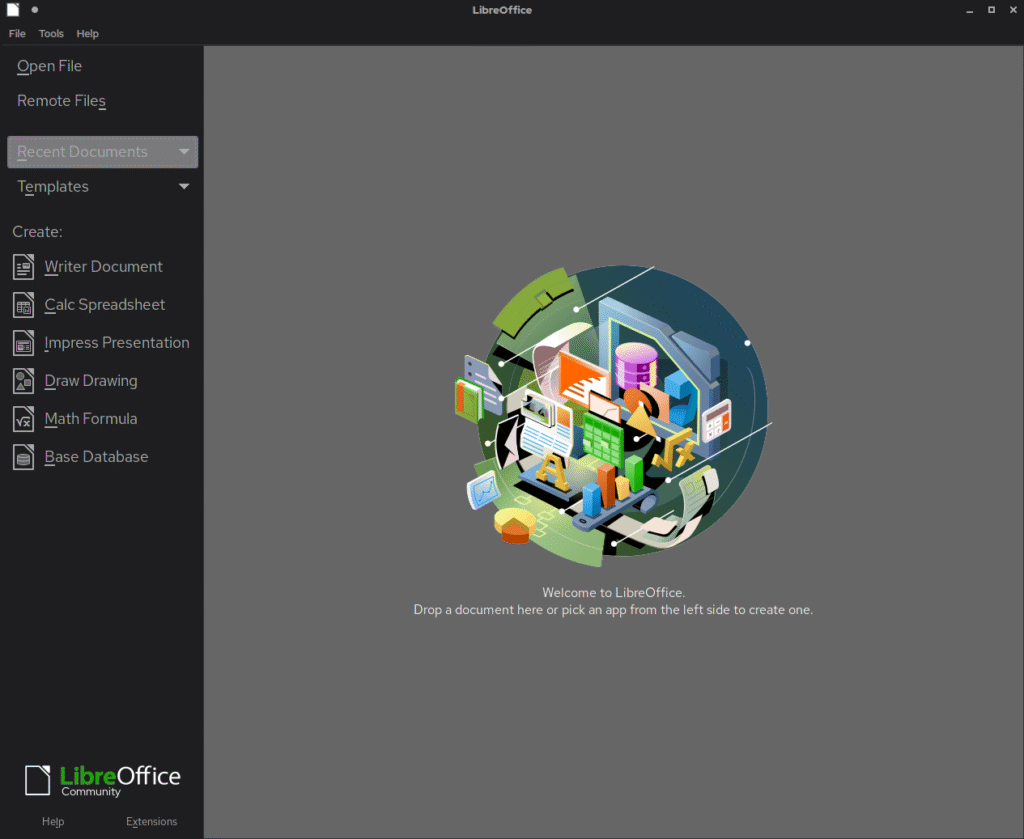
Task: Maximize the LibreOffice window
Action: pos(991,10)
